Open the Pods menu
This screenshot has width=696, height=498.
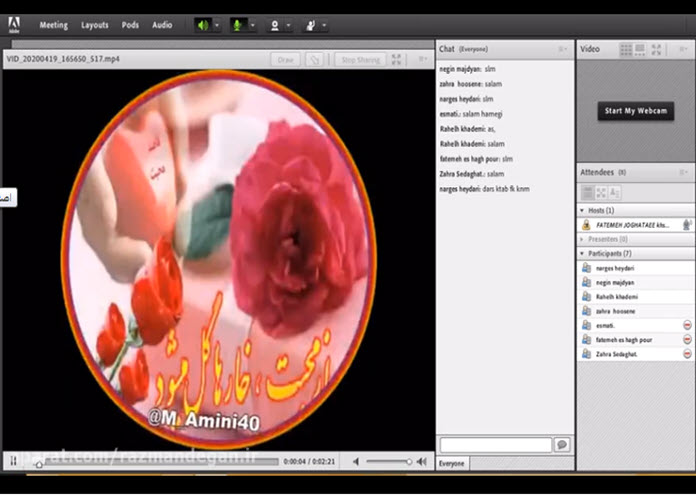click(x=130, y=25)
